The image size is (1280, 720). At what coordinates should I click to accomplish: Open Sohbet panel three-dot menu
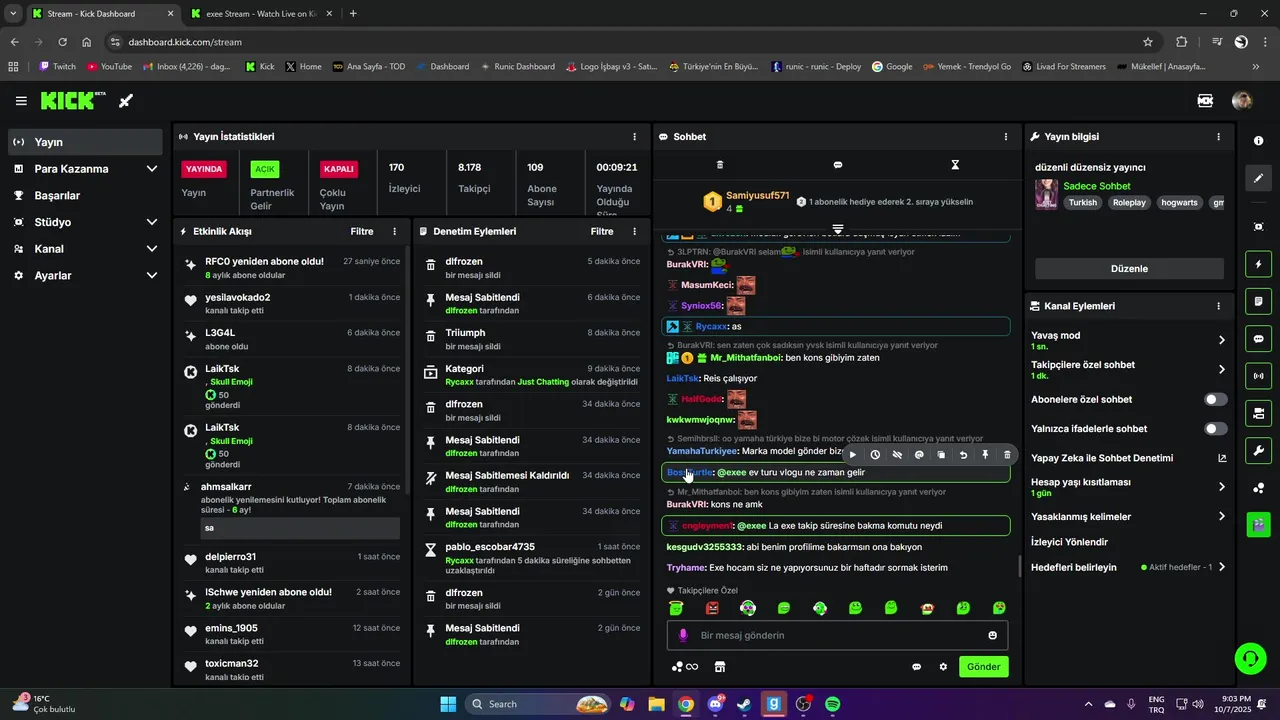coord(1006,137)
